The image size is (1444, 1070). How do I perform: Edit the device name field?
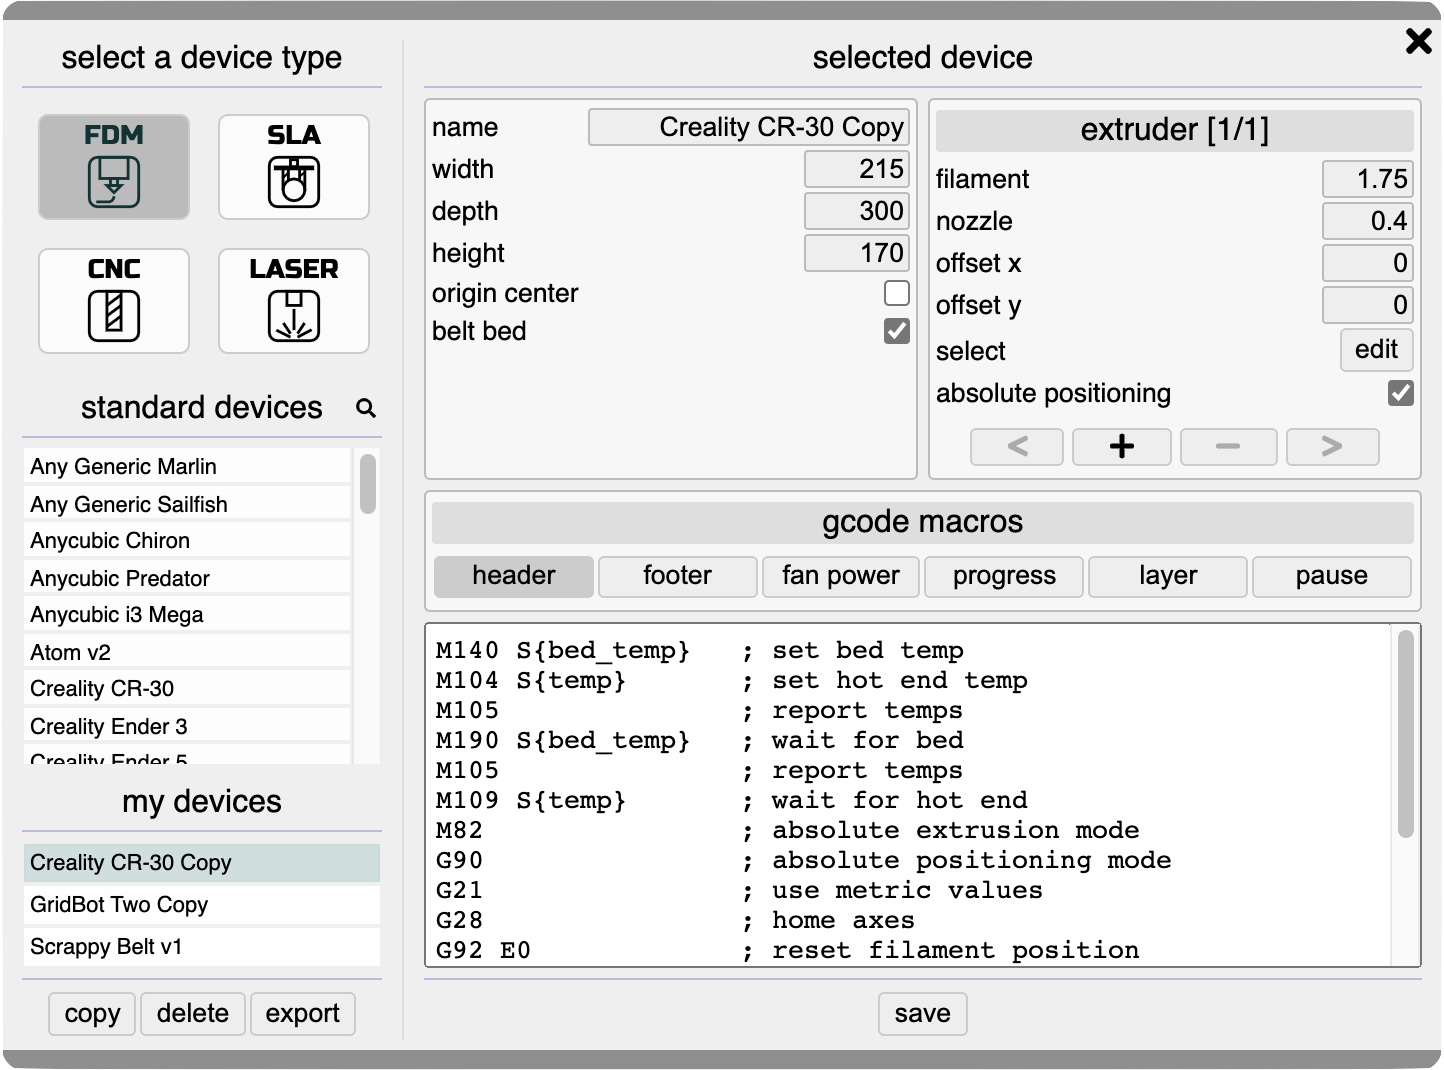(x=749, y=127)
